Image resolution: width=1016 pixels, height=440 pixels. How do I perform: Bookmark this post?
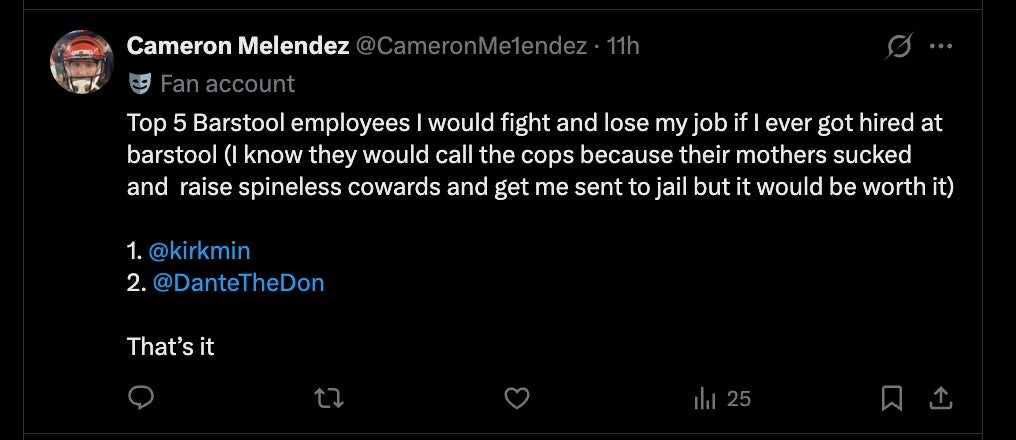(x=891, y=399)
